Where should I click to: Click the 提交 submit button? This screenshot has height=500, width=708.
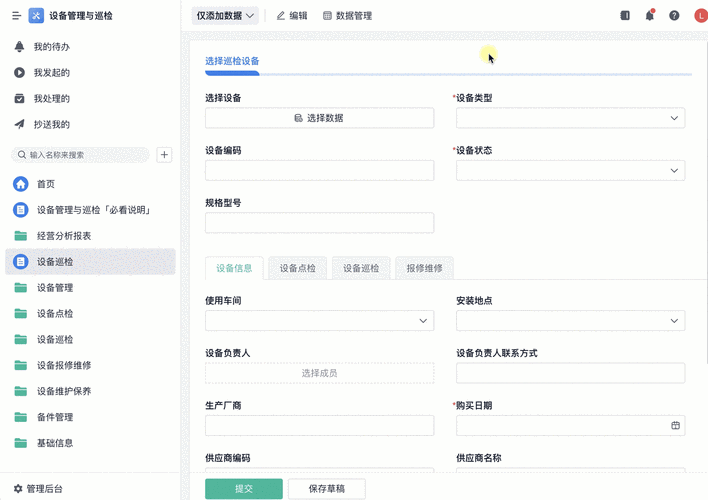tap(244, 489)
